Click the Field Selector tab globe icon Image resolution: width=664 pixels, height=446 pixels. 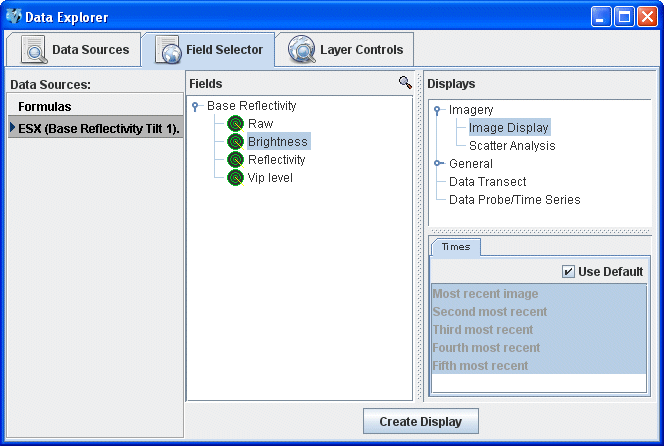[x=168, y=50]
